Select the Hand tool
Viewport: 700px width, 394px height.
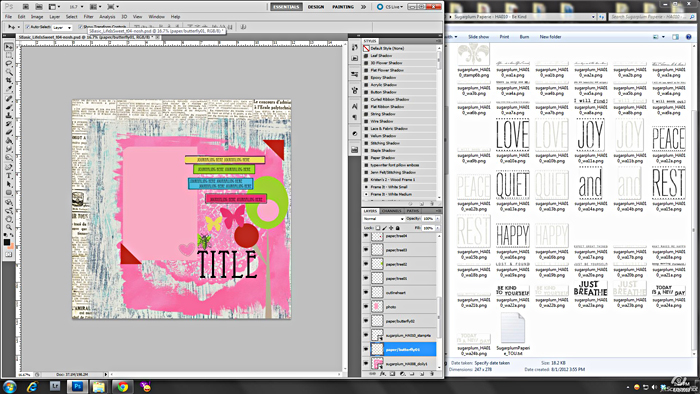pos(8,219)
